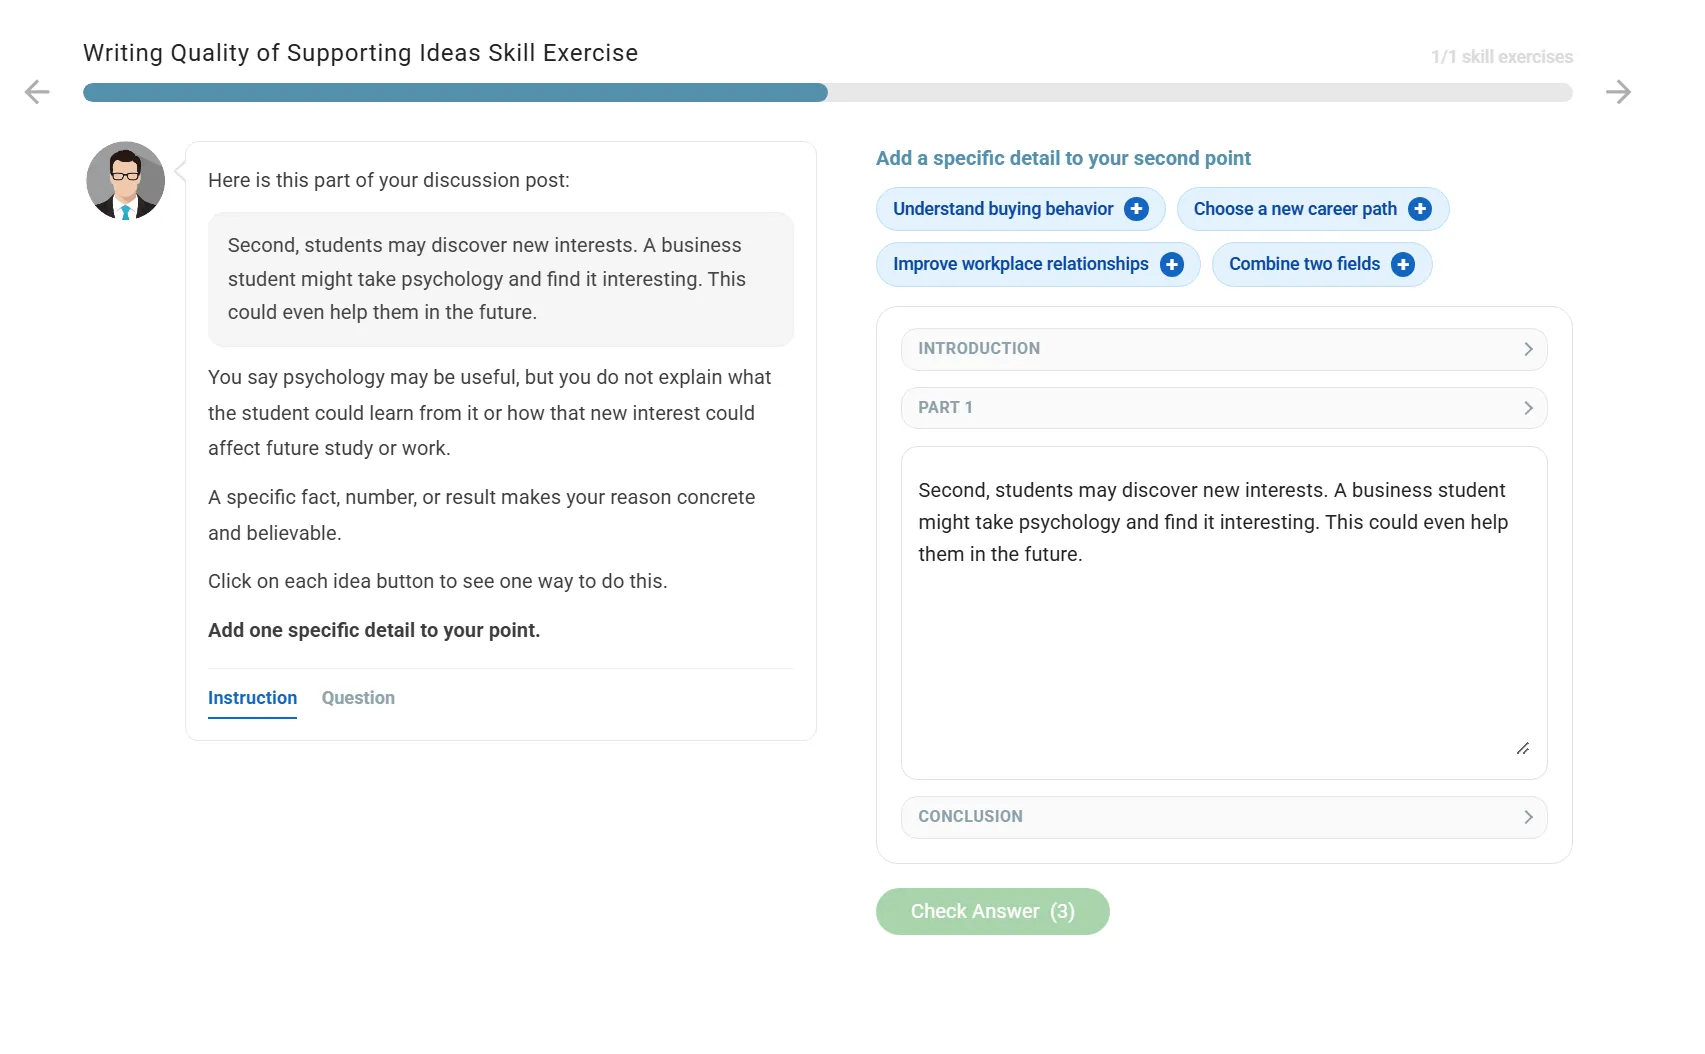Select the Improve workplace relationships idea
The image size is (1705, 1054).
click(x=1038, y=264)
